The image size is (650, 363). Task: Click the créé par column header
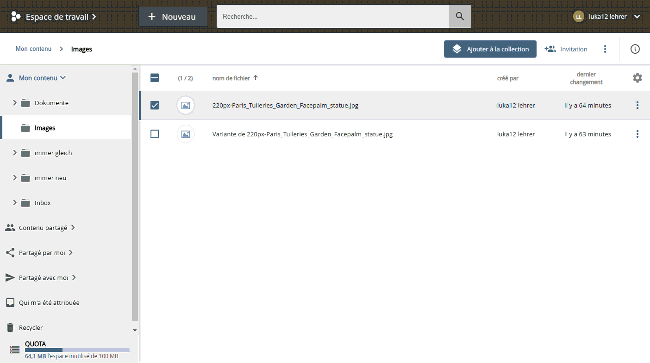(507, 78)
